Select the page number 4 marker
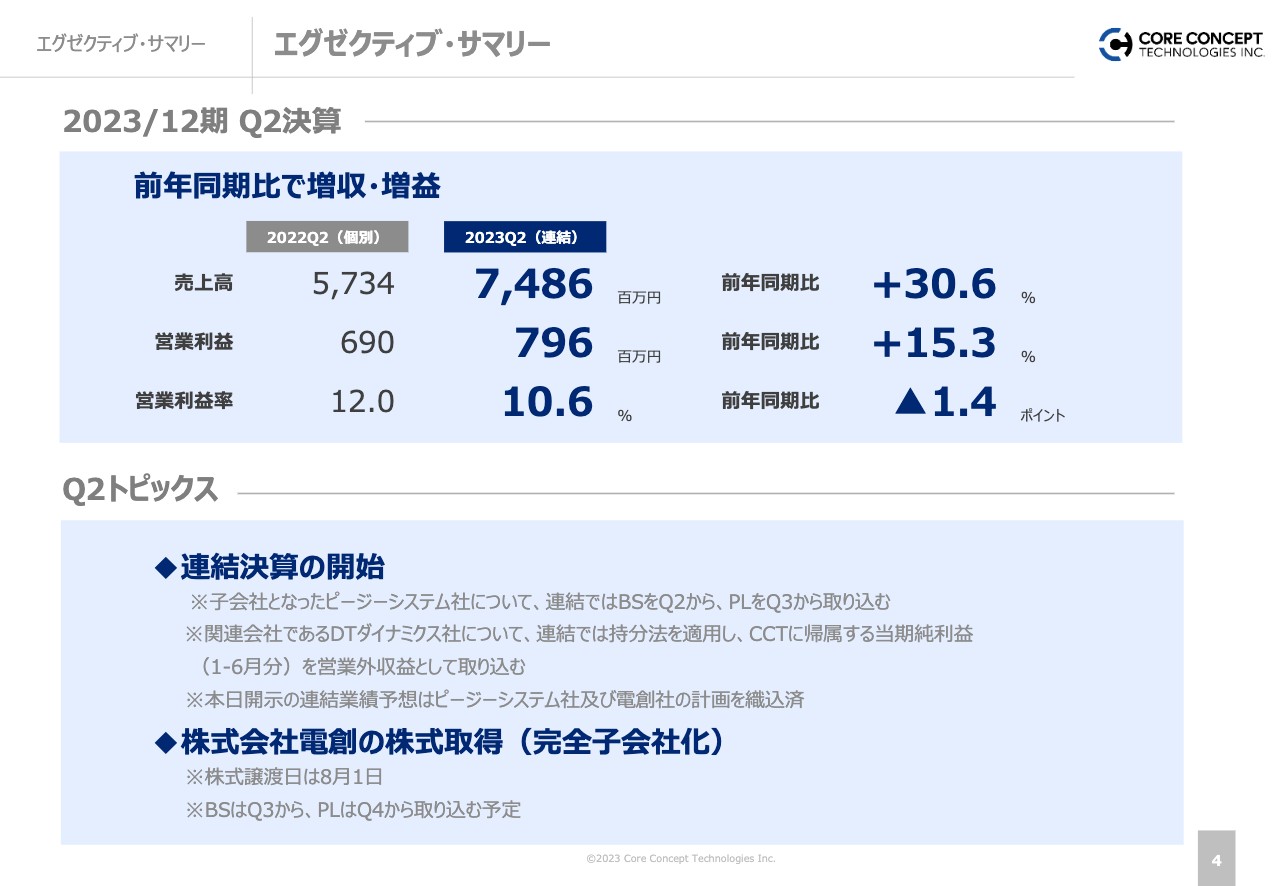The width and height of the screenshot is (1280, 886). (1216, 859)
